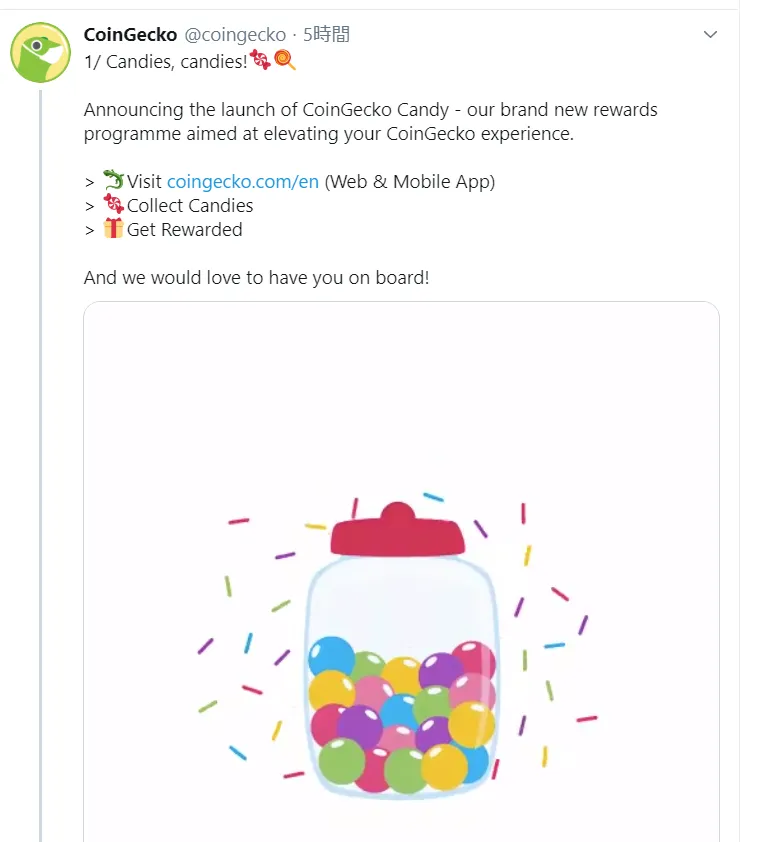Click the '1/ Candies, candies!' heading text
Viewport: 759px width, 842px height.
(165, 61)
